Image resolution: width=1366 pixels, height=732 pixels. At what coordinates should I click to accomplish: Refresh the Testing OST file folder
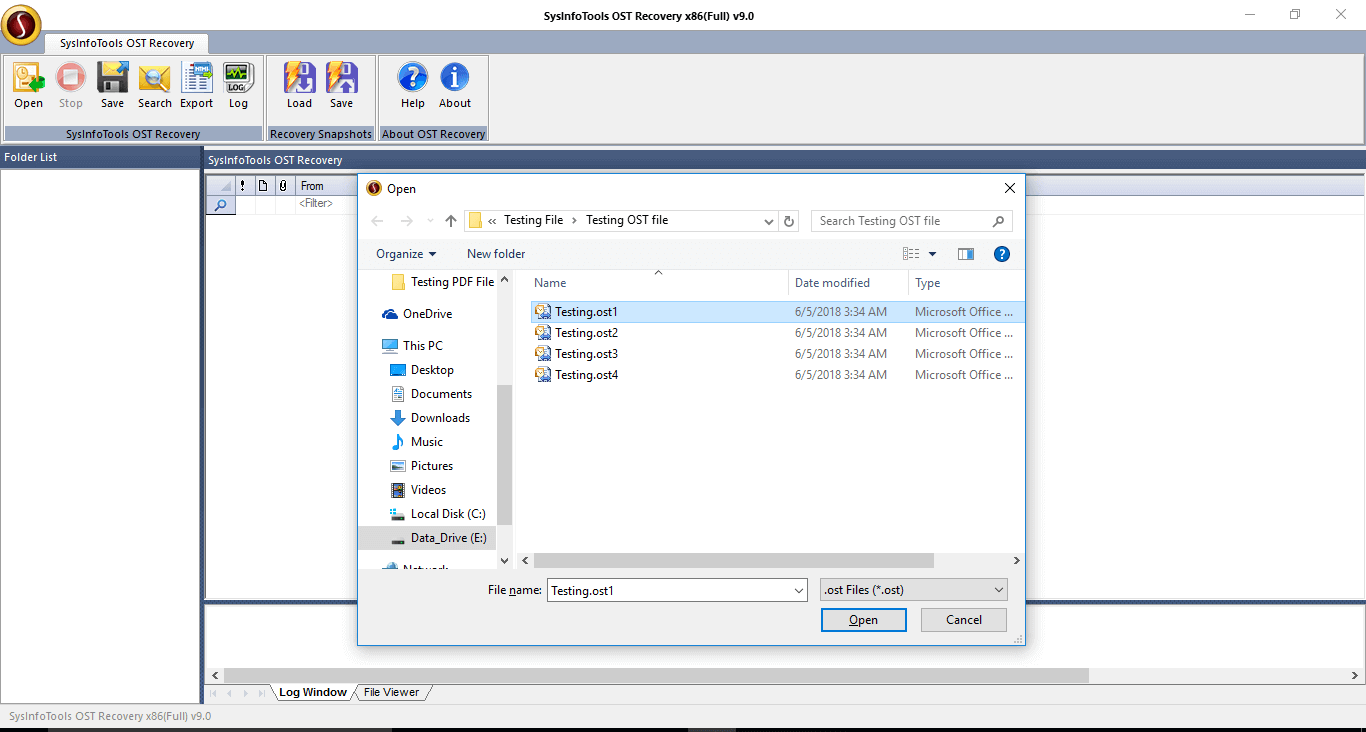789,221
